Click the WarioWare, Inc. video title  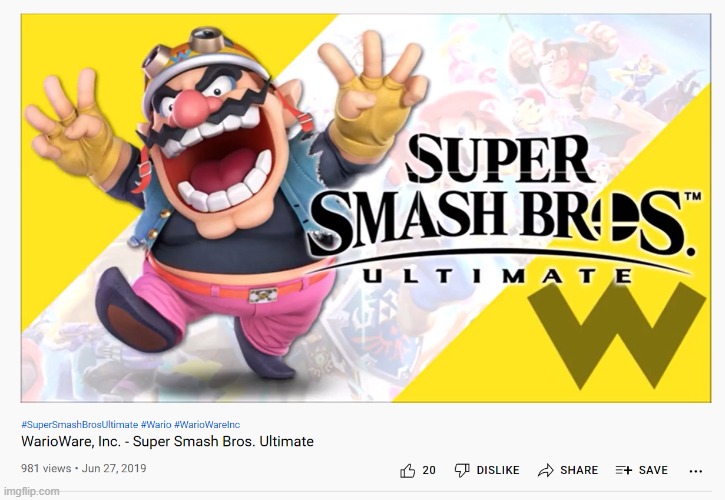pyautogui.click(x=167, y=441)
